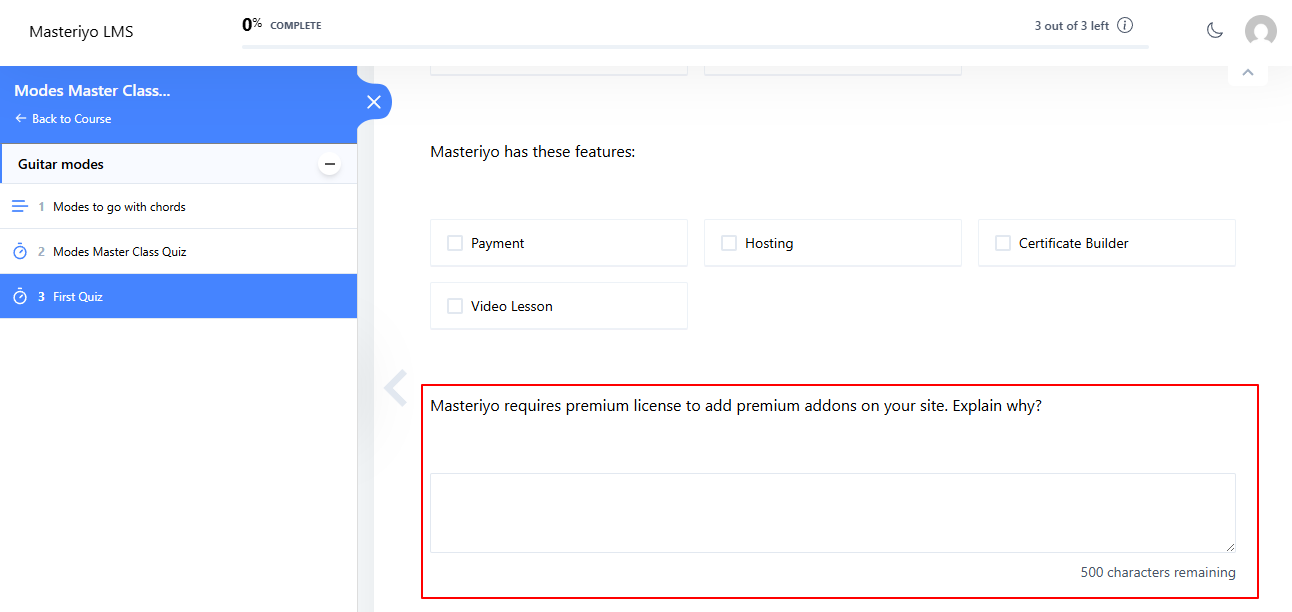Viewport: 1292px width, 612px height.
Task: Click the back arrow icon by Back to Course
Action: click(20, 118)
